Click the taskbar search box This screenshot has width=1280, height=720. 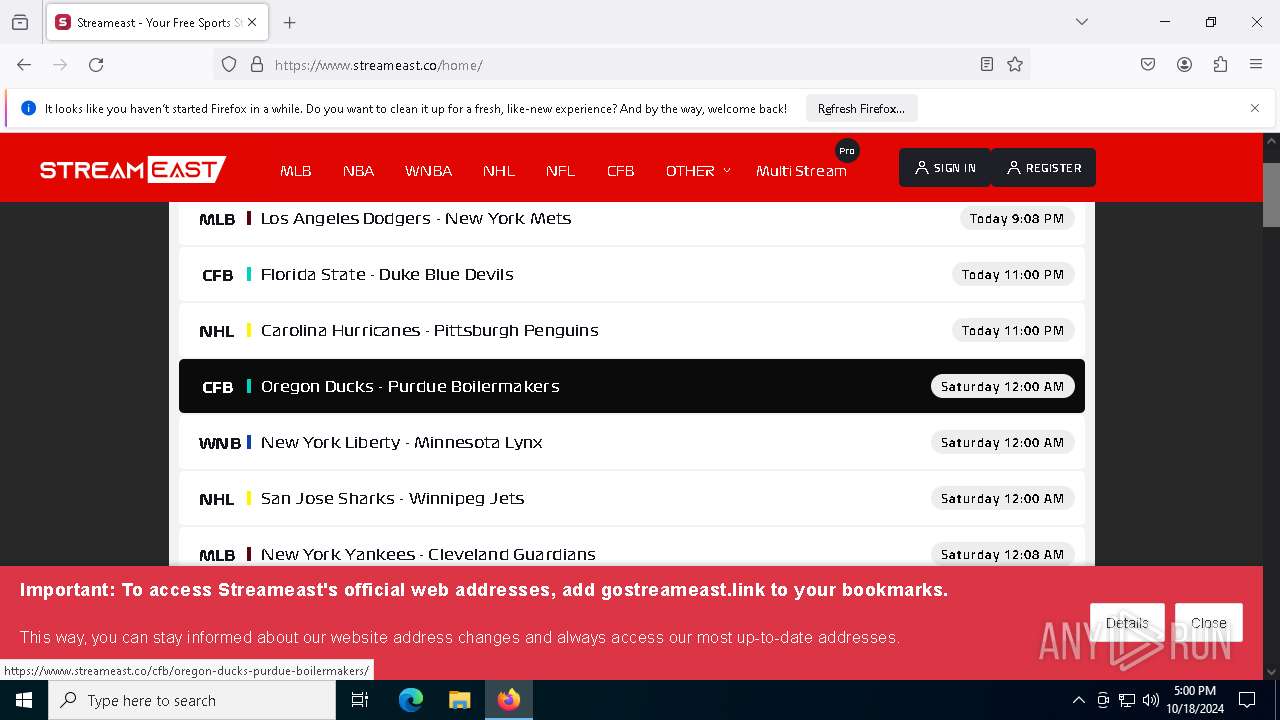coord(192,700)
